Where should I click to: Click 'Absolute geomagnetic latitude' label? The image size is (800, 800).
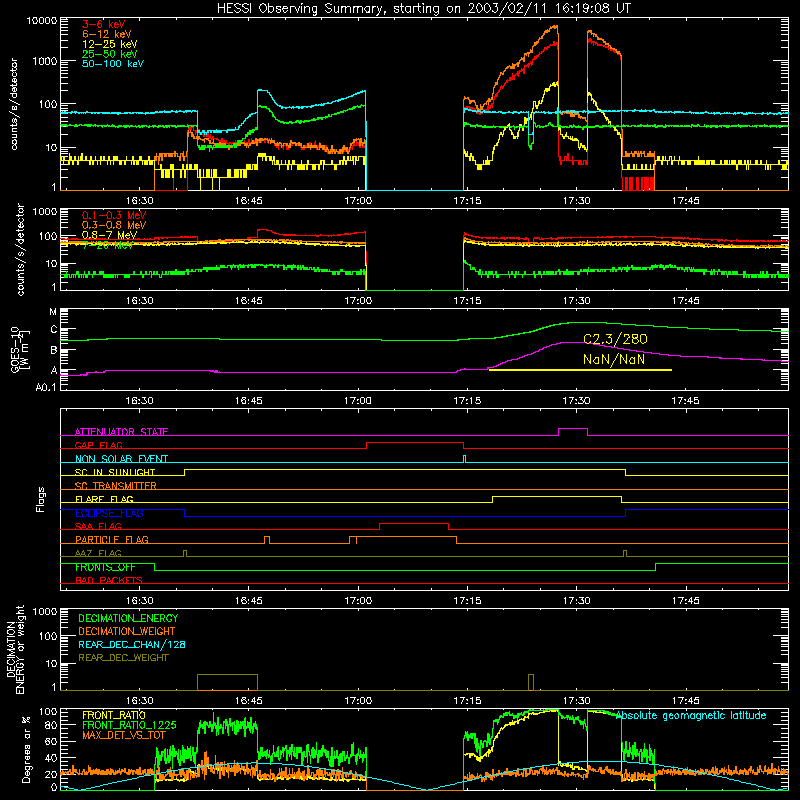pos(691,715)
